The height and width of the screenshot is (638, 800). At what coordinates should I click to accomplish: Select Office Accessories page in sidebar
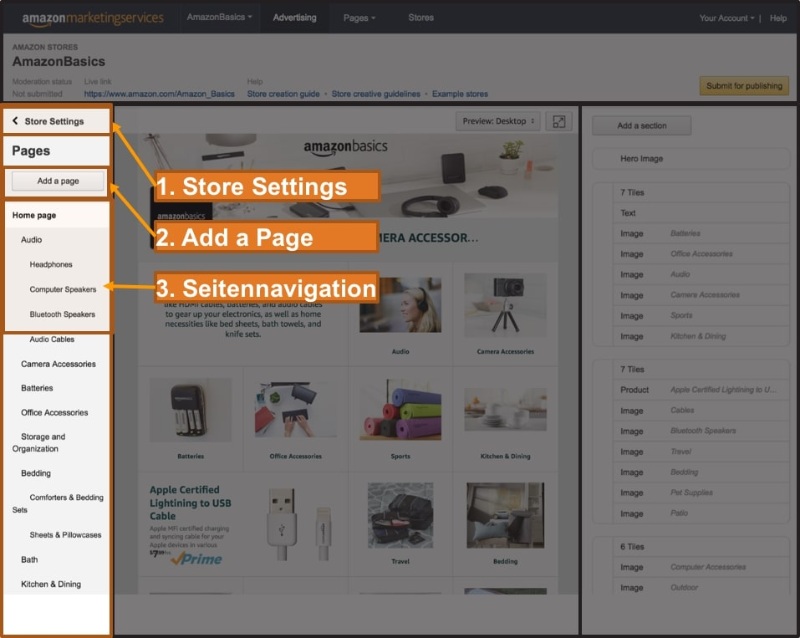pos(57,412)
